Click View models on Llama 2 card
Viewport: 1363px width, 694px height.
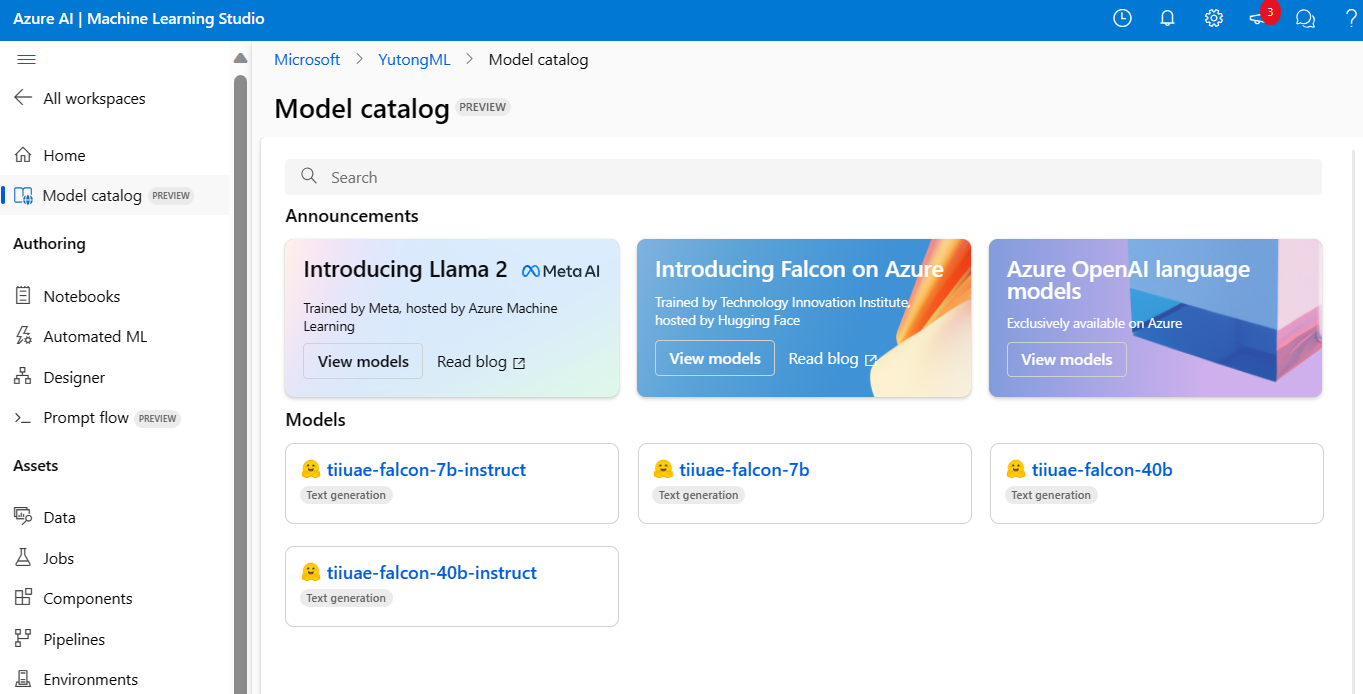363,361
